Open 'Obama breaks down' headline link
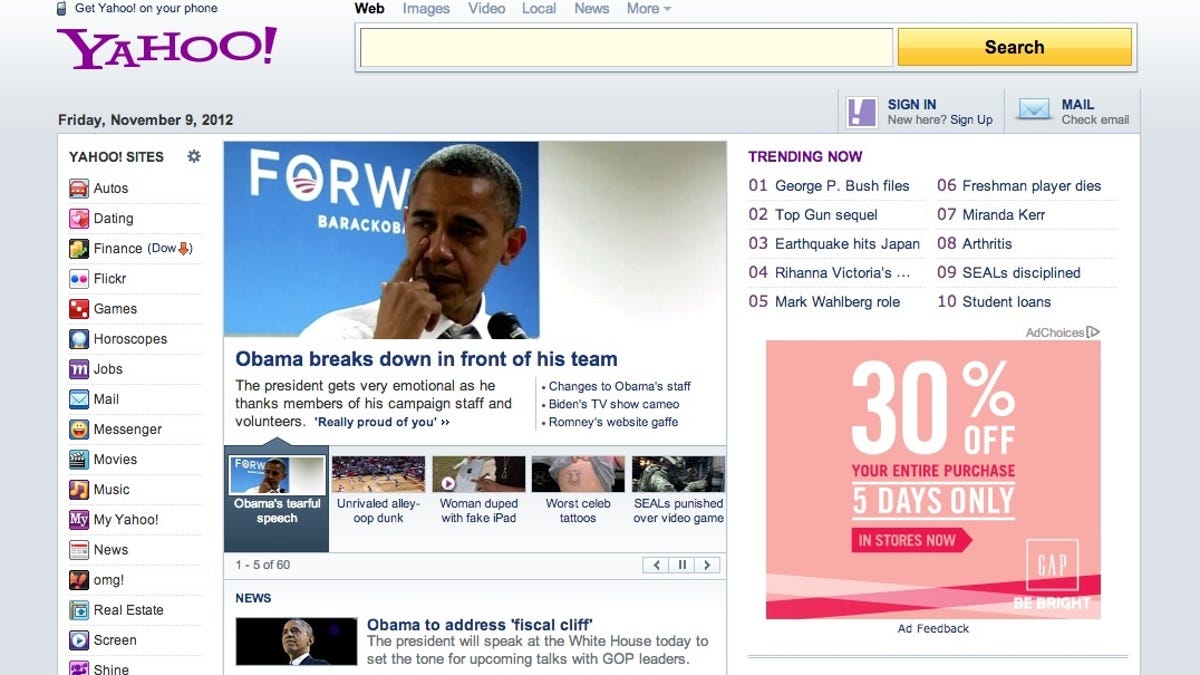This screenshot has width=1200, height=675. [426, 359]
